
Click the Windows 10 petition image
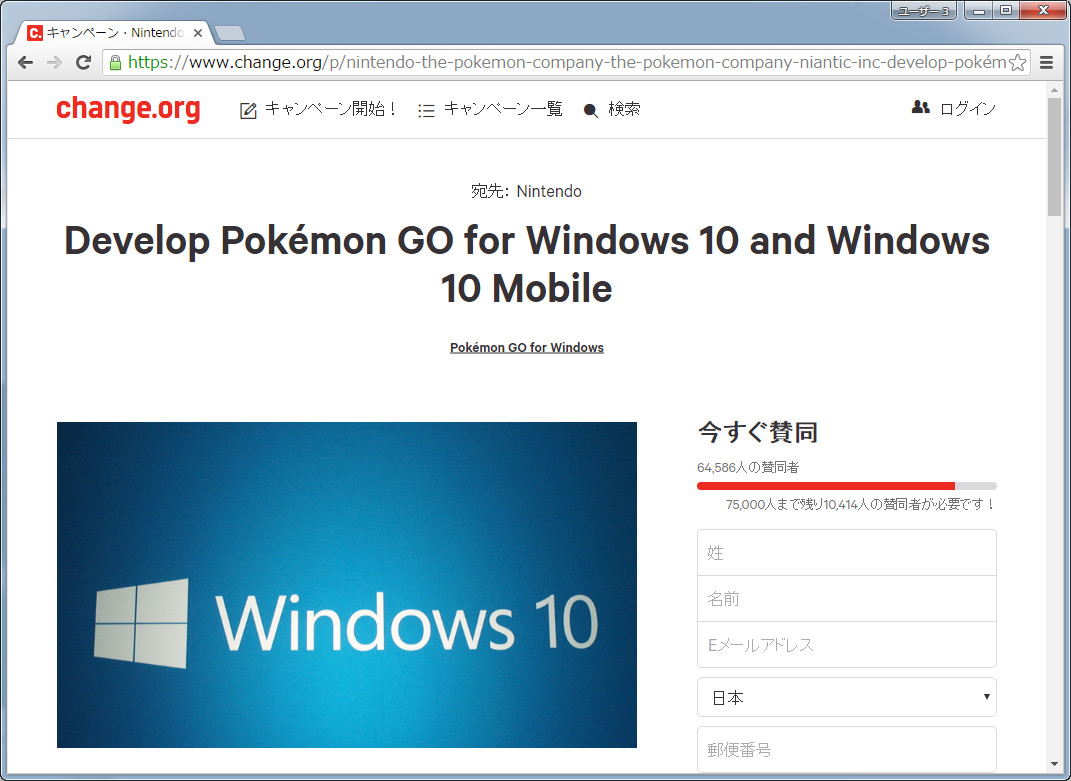(347, 585)
